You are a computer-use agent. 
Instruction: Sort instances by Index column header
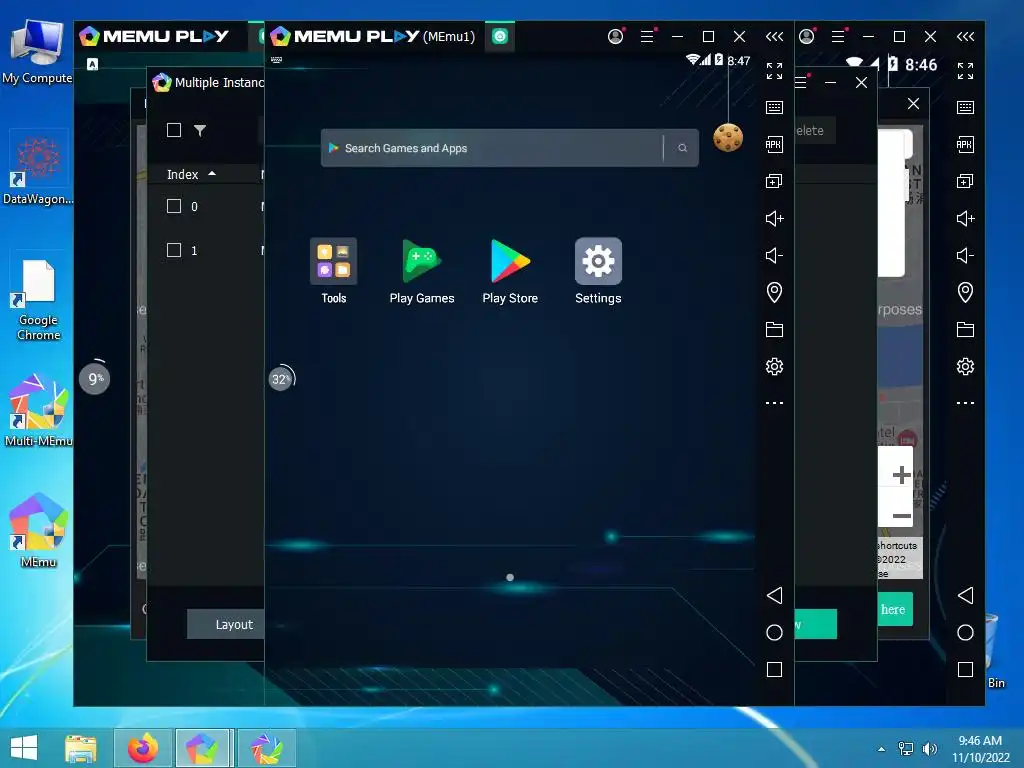(x=191, y=174)
